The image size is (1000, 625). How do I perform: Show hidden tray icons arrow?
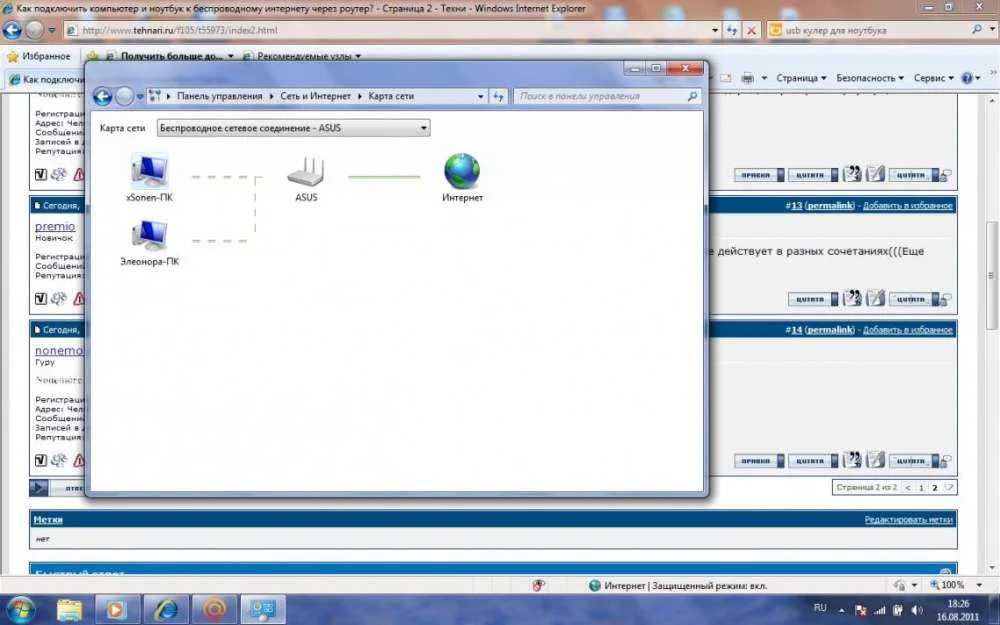click(842, 610)
